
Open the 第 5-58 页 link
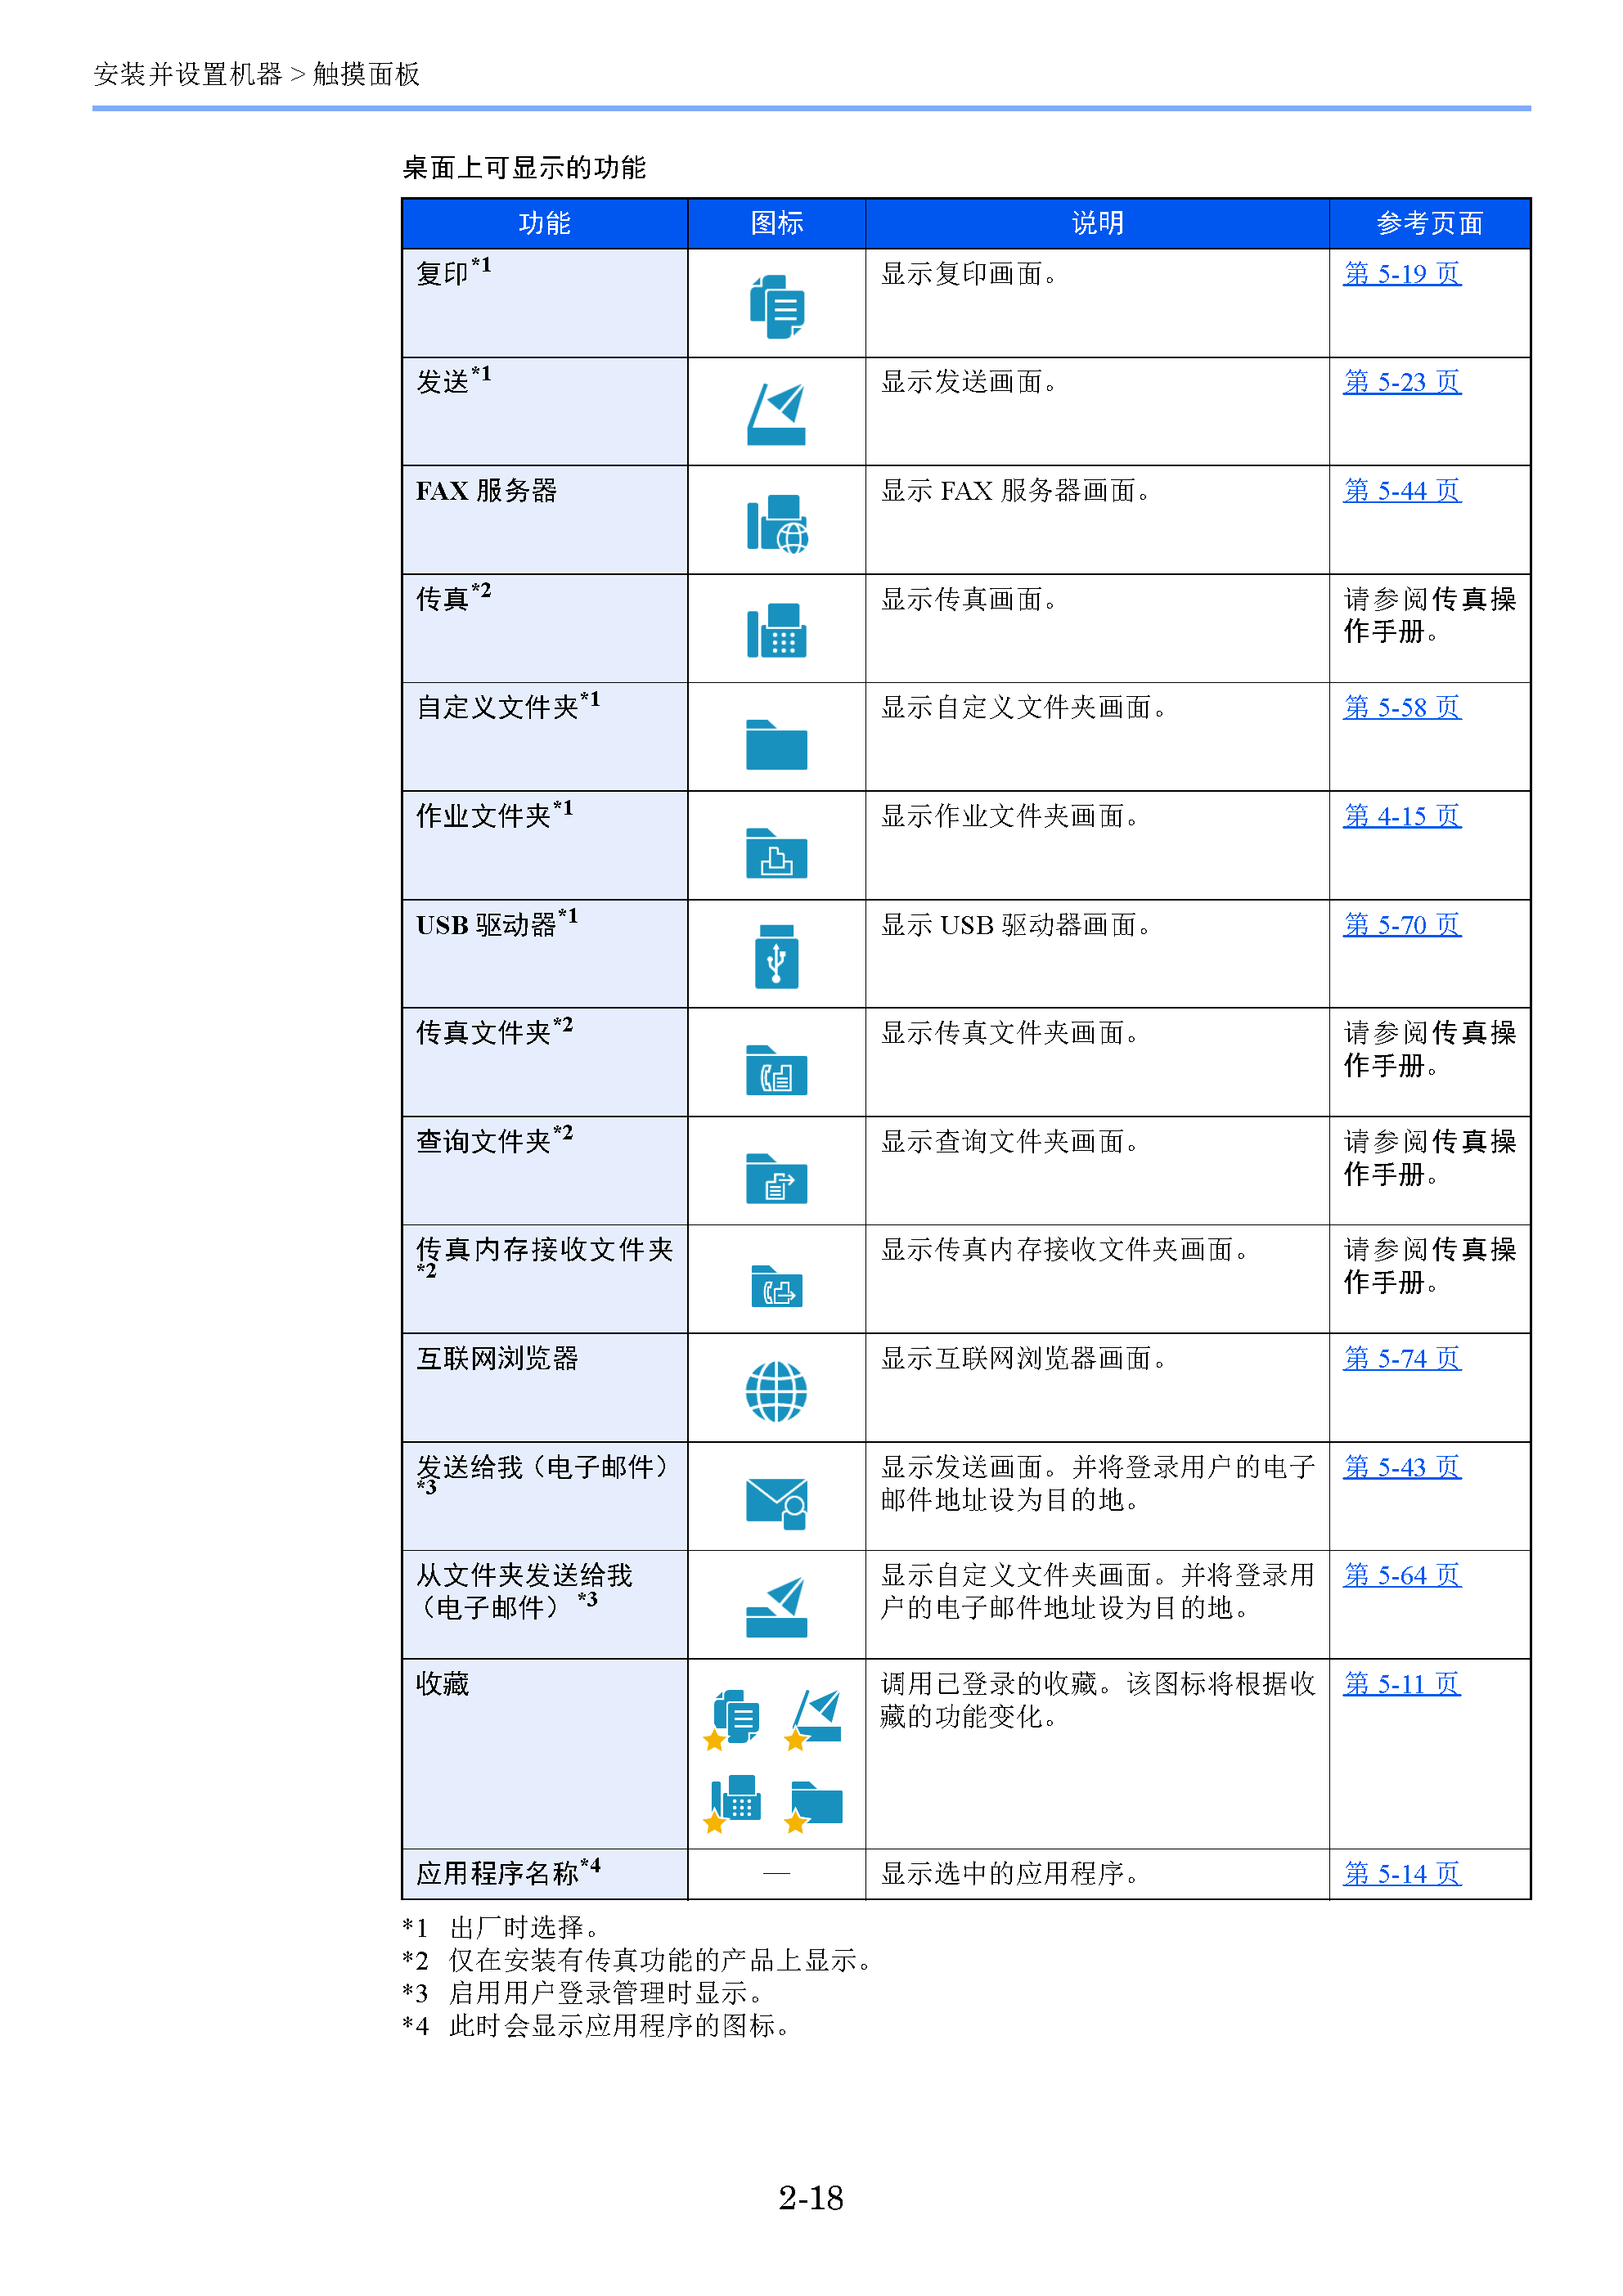pos(1402,707)
